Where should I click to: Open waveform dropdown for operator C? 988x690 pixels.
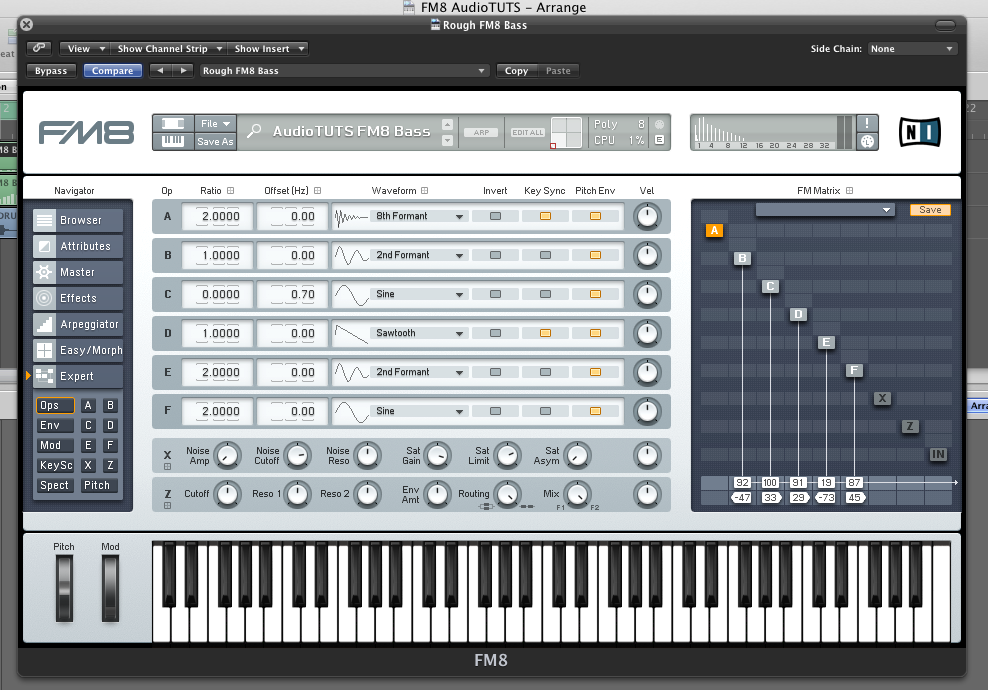click(419, 294)
